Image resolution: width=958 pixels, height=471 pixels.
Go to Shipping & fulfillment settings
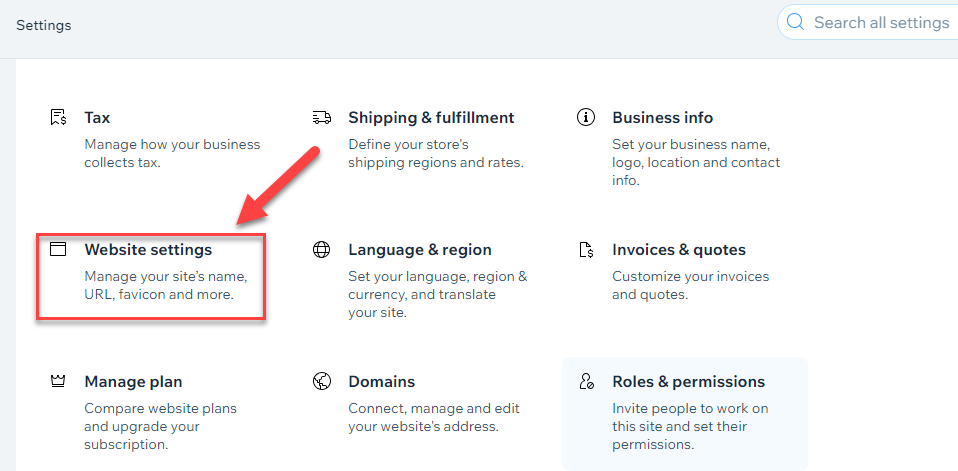point(431,117)
